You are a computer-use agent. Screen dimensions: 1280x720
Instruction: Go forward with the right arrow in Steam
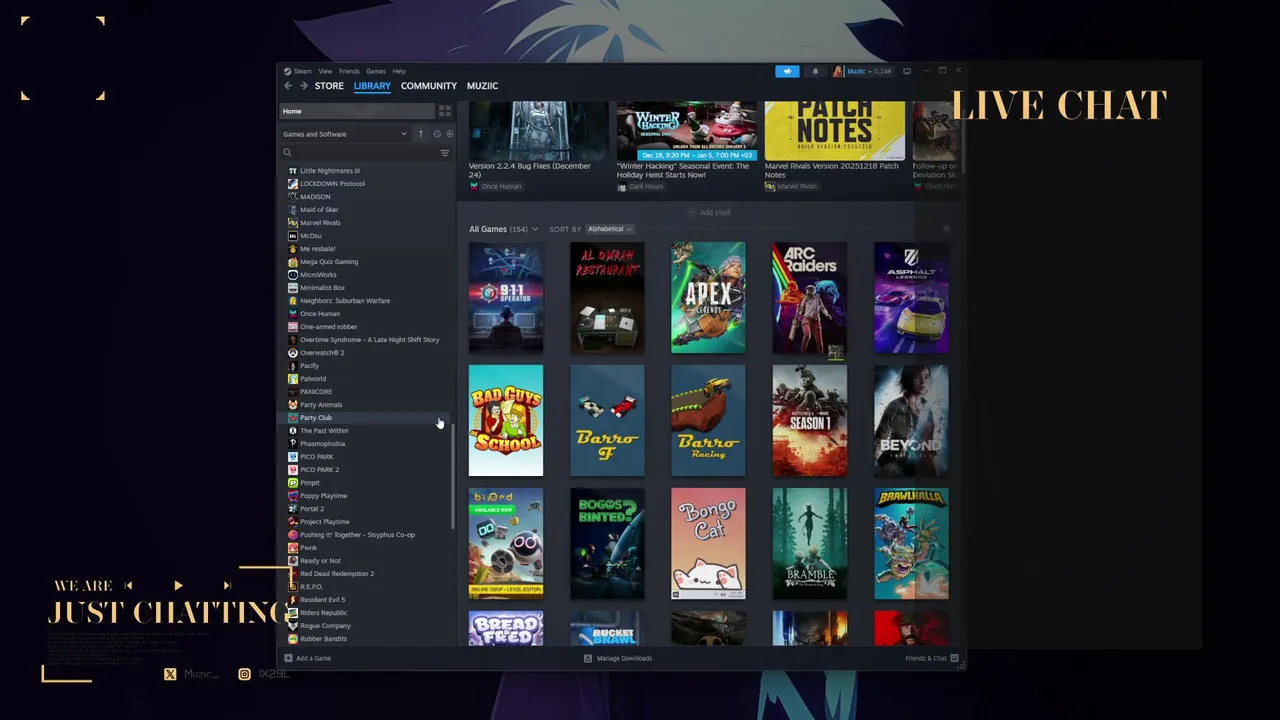[x=302, y=86]
